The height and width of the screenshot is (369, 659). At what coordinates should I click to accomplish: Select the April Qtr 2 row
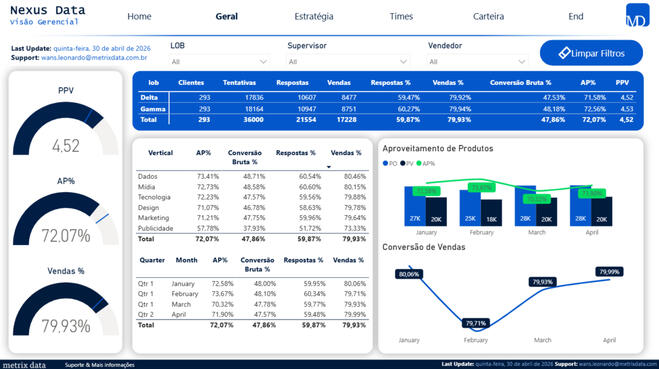(x=252, y=314)
